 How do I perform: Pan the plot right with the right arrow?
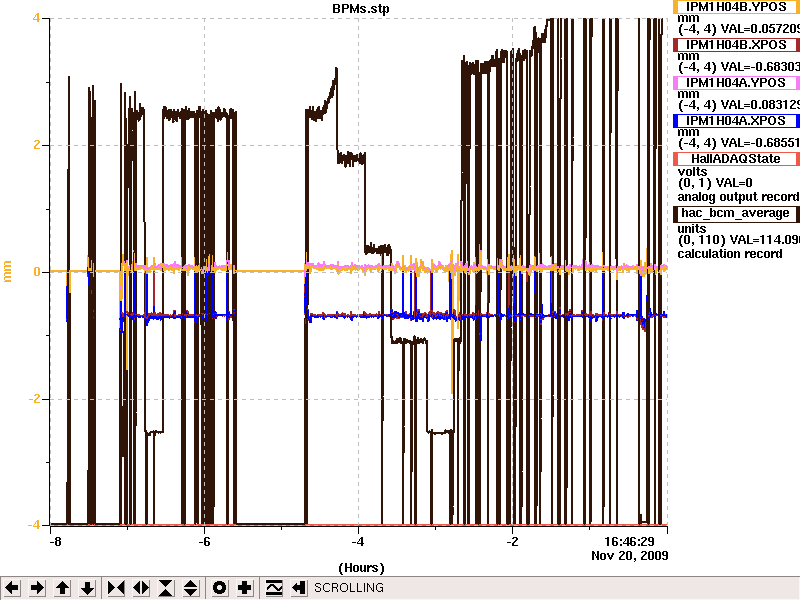click(37, 588)
